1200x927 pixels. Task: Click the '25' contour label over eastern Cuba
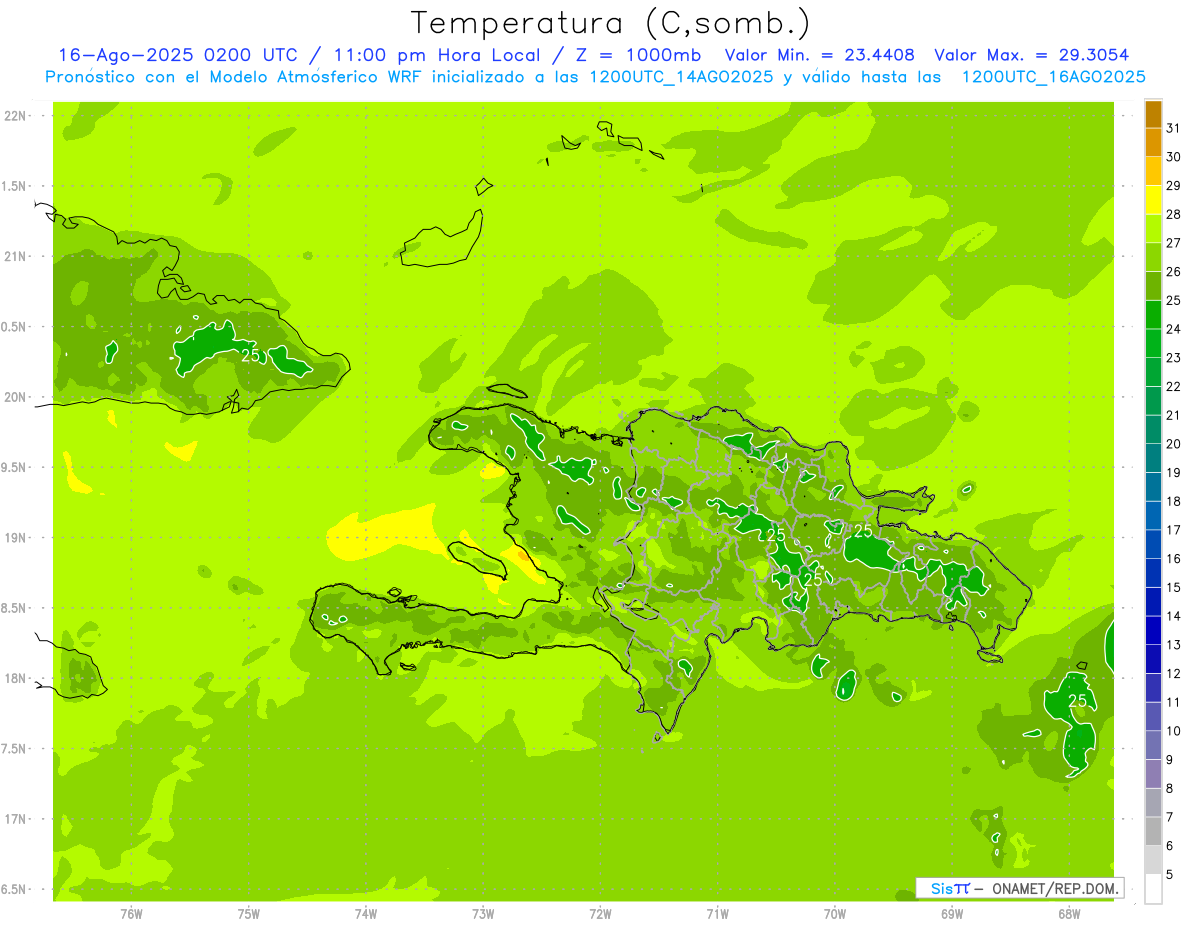pyautogui.click(x=251, y=355)
